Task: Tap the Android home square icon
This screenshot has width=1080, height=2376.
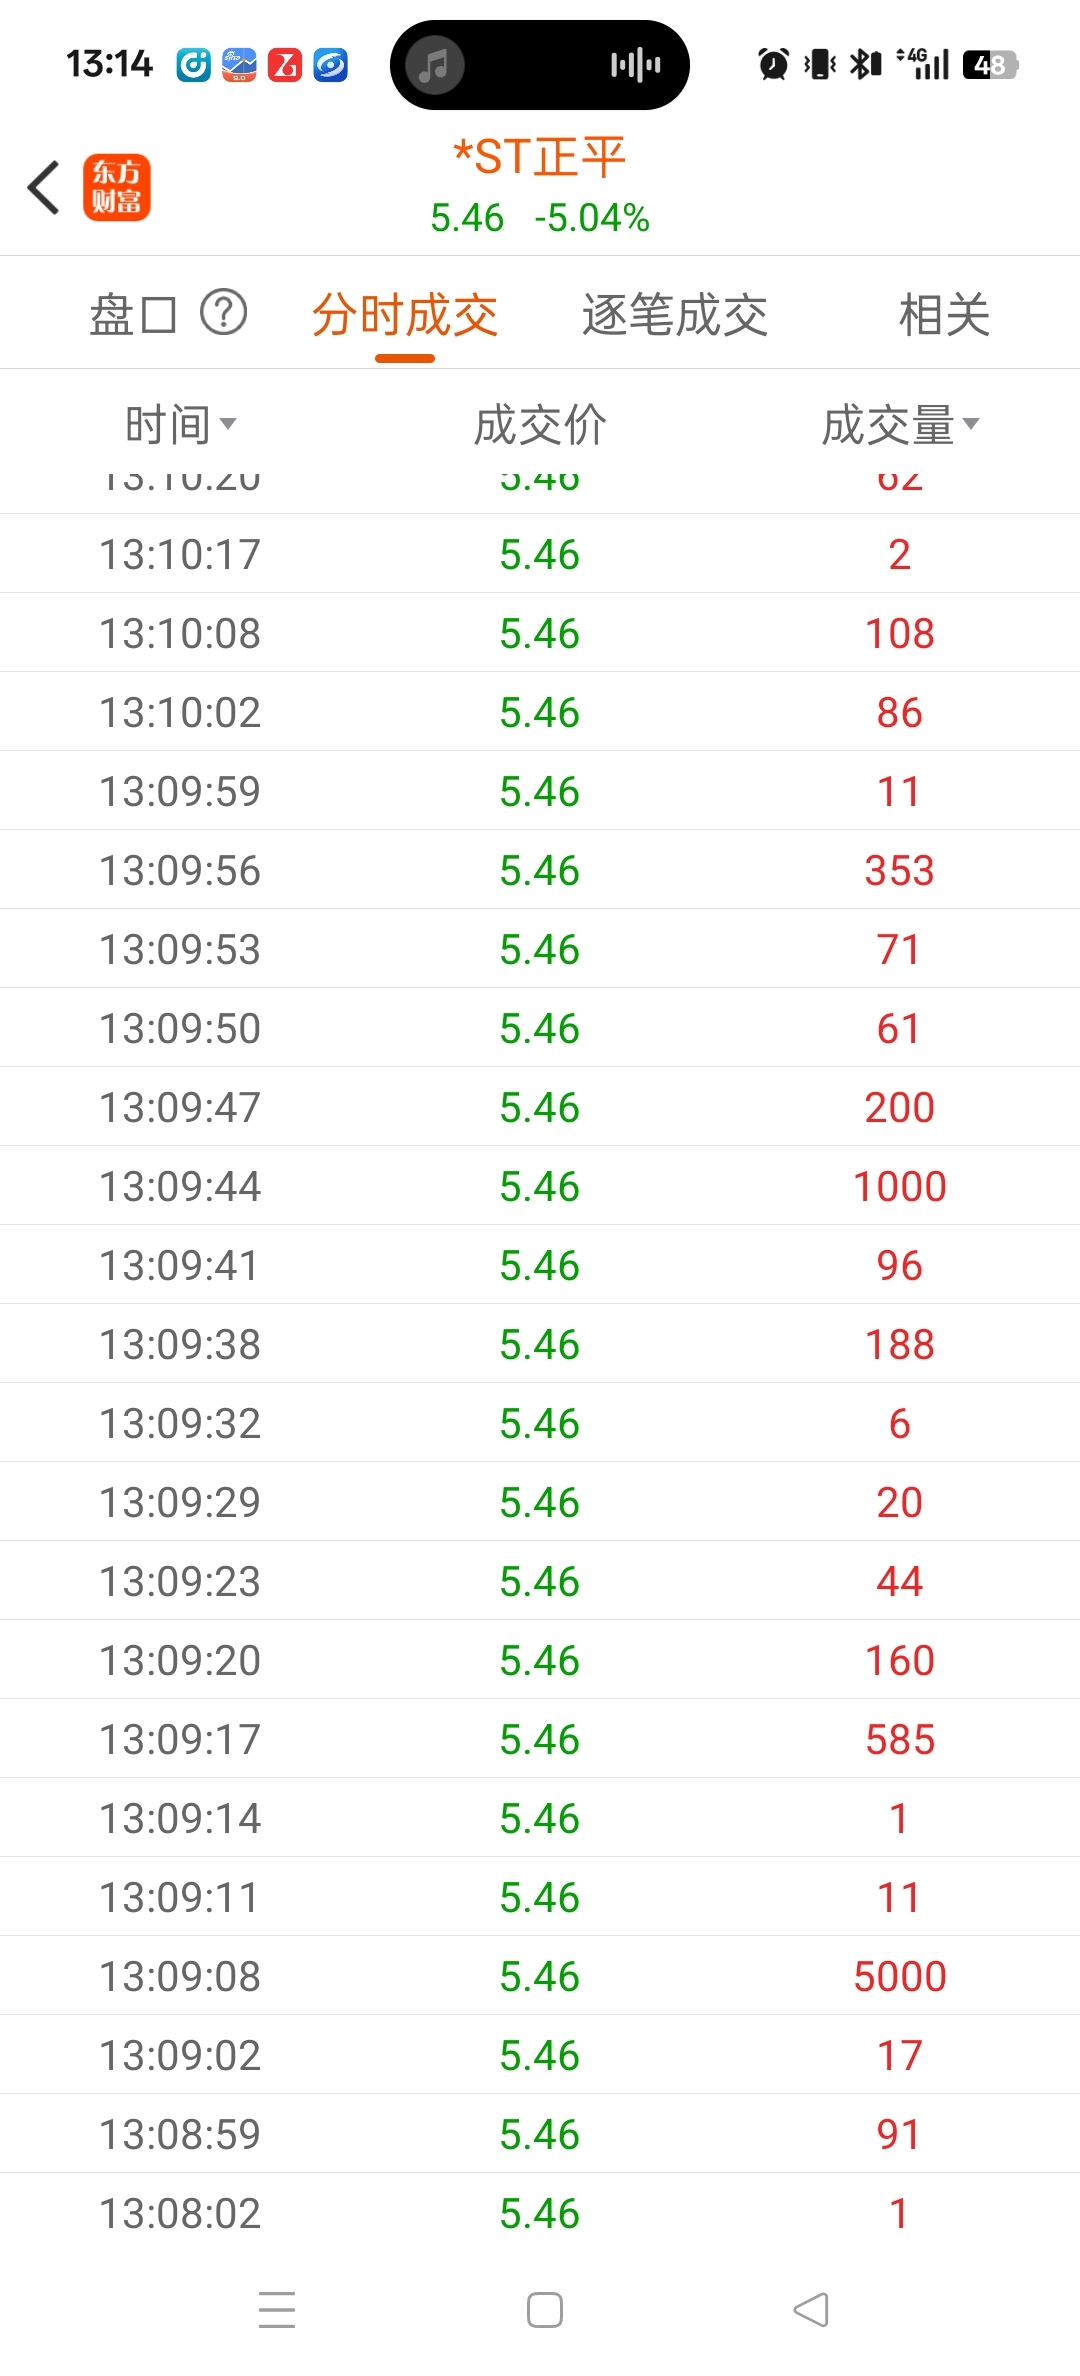Action: (545, 2309)
